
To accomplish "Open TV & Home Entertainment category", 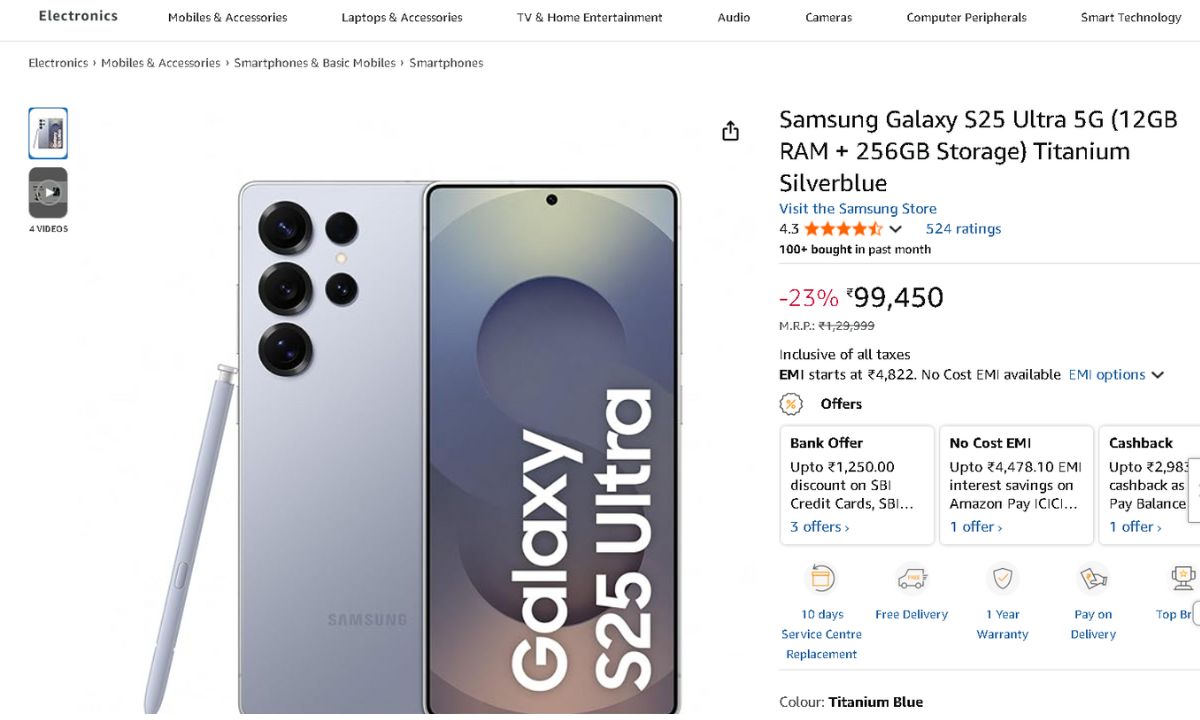I will click(590, 17).
